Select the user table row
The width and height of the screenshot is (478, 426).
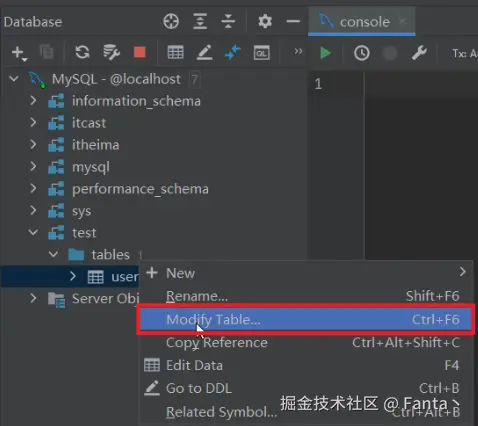click(69, 277)
